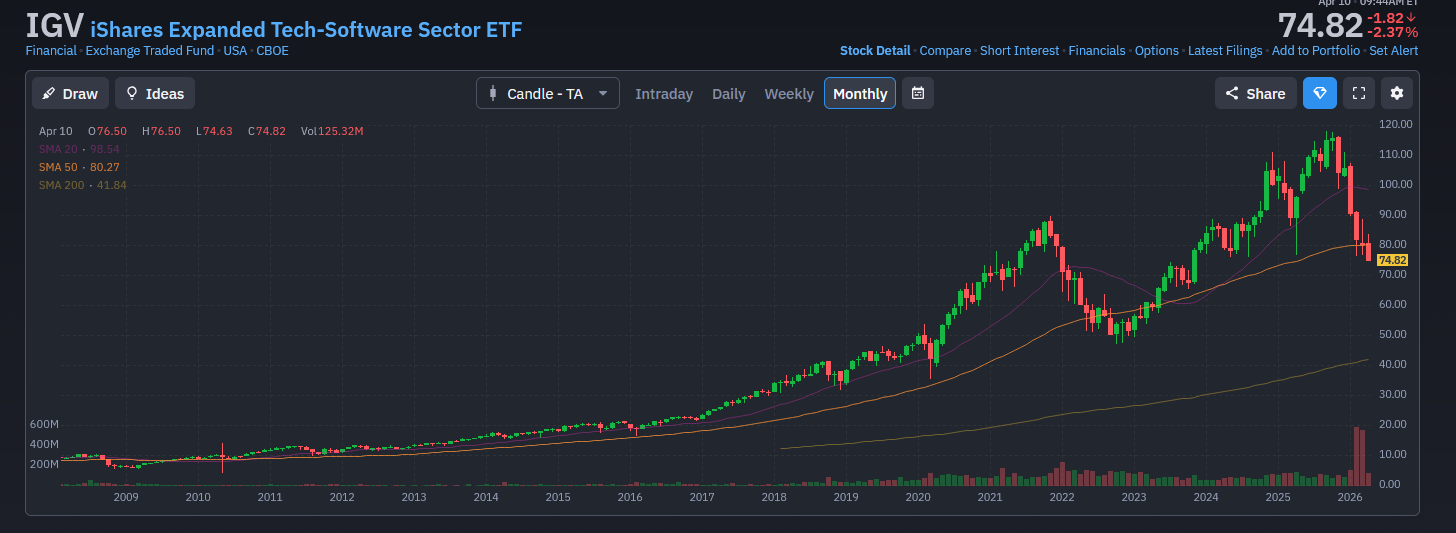Click Add to Portfolio link
The width and height of the screenshot is (1456, 533).
coord(1316,51)
